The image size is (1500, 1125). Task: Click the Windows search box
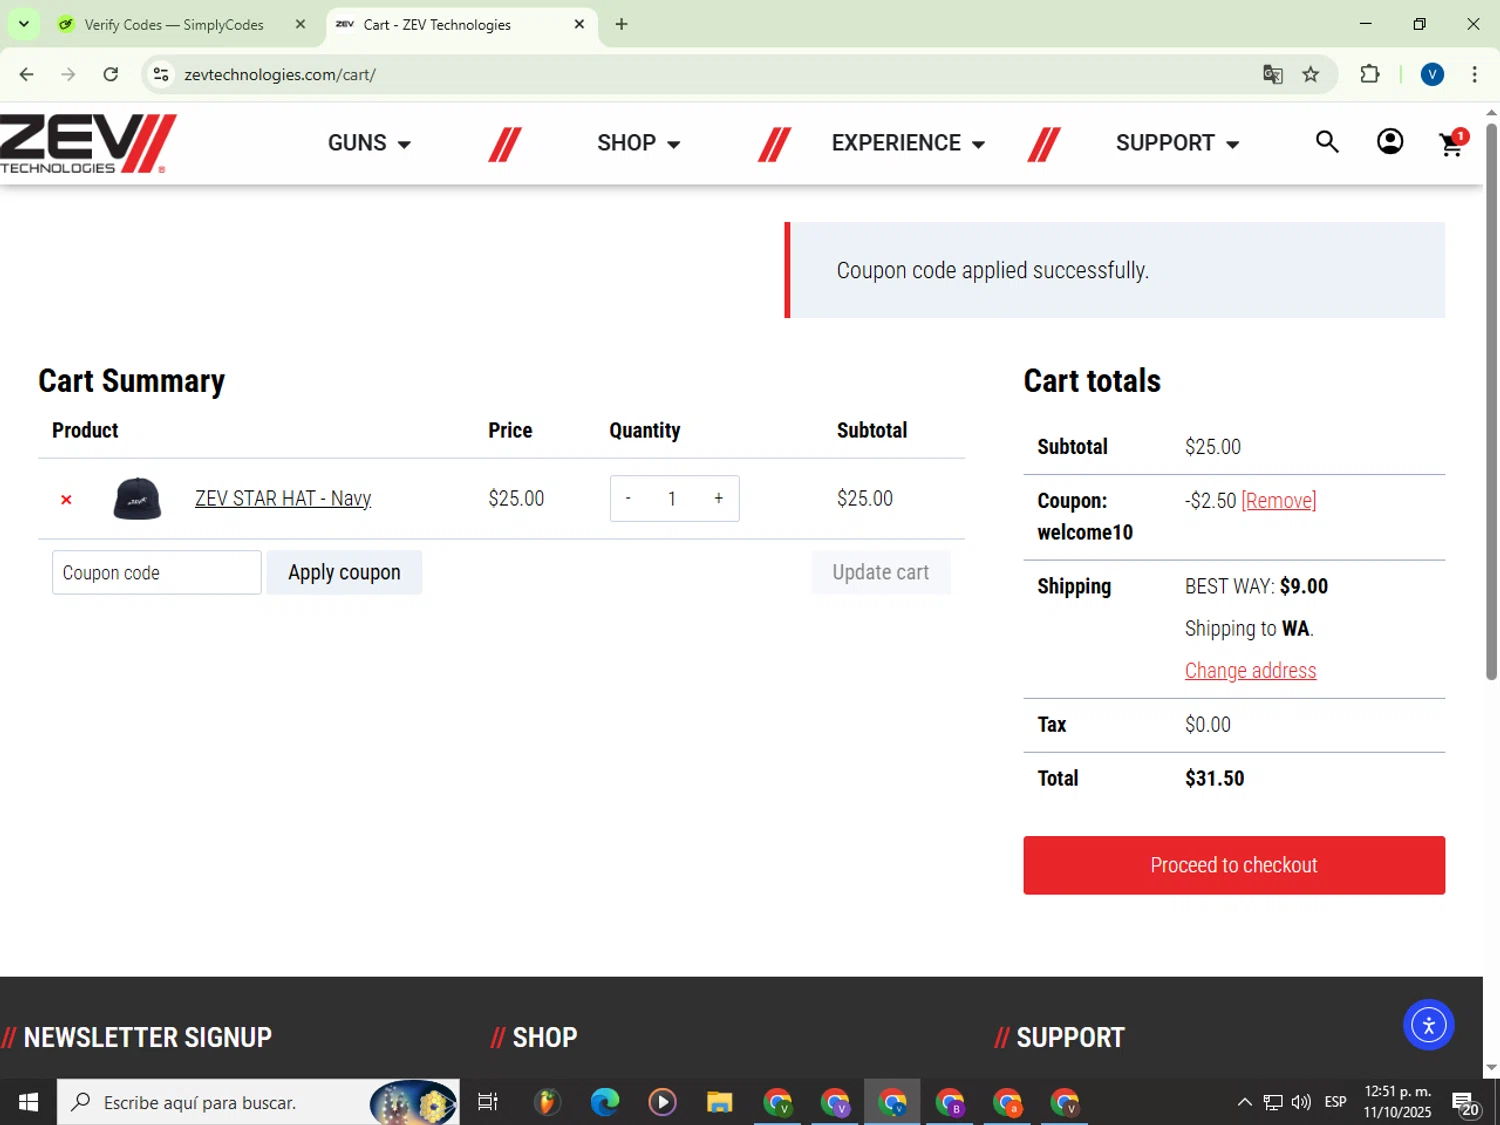(258, 1102)
